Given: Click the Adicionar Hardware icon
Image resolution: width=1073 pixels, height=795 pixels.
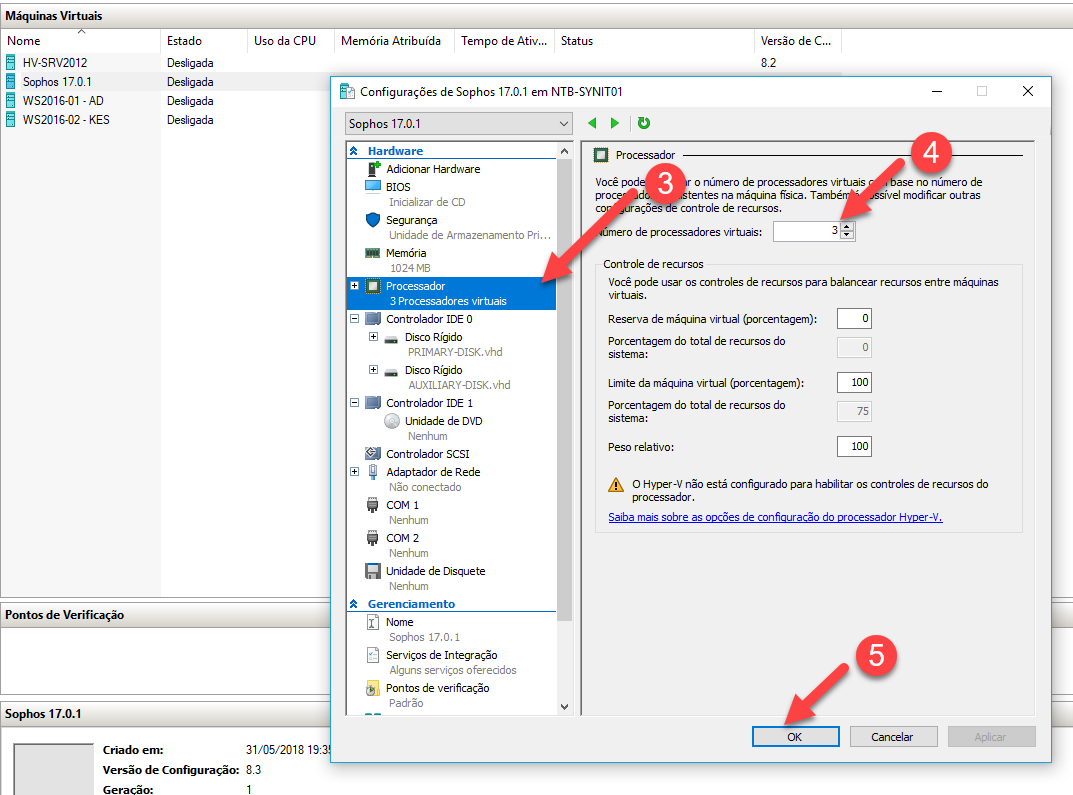Looking at the screenshot, I should [373, 169].
